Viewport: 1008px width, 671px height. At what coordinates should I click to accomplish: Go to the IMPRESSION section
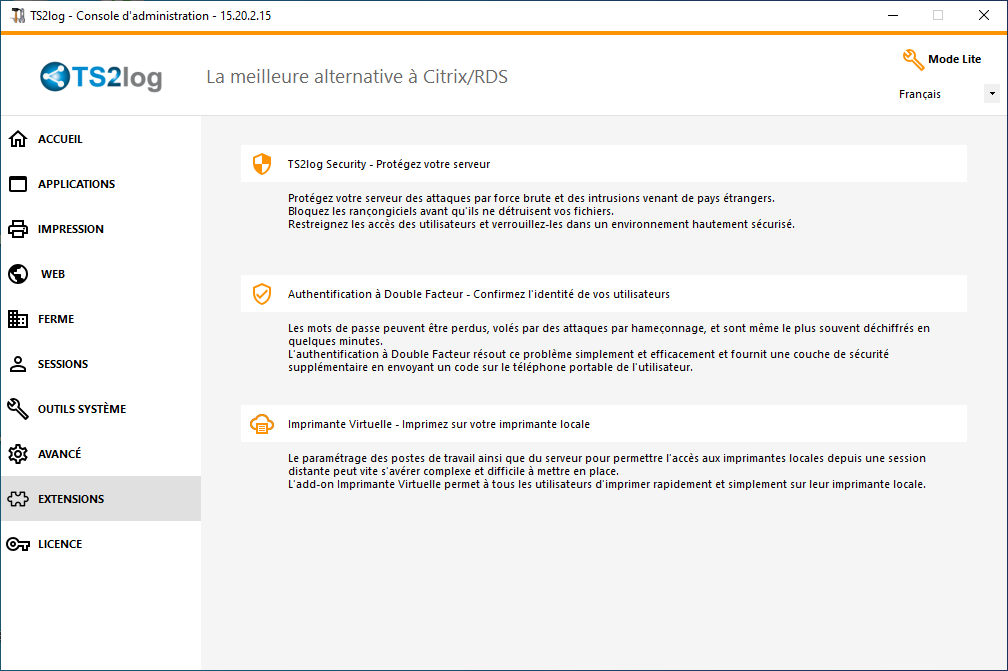click(101, 229)
